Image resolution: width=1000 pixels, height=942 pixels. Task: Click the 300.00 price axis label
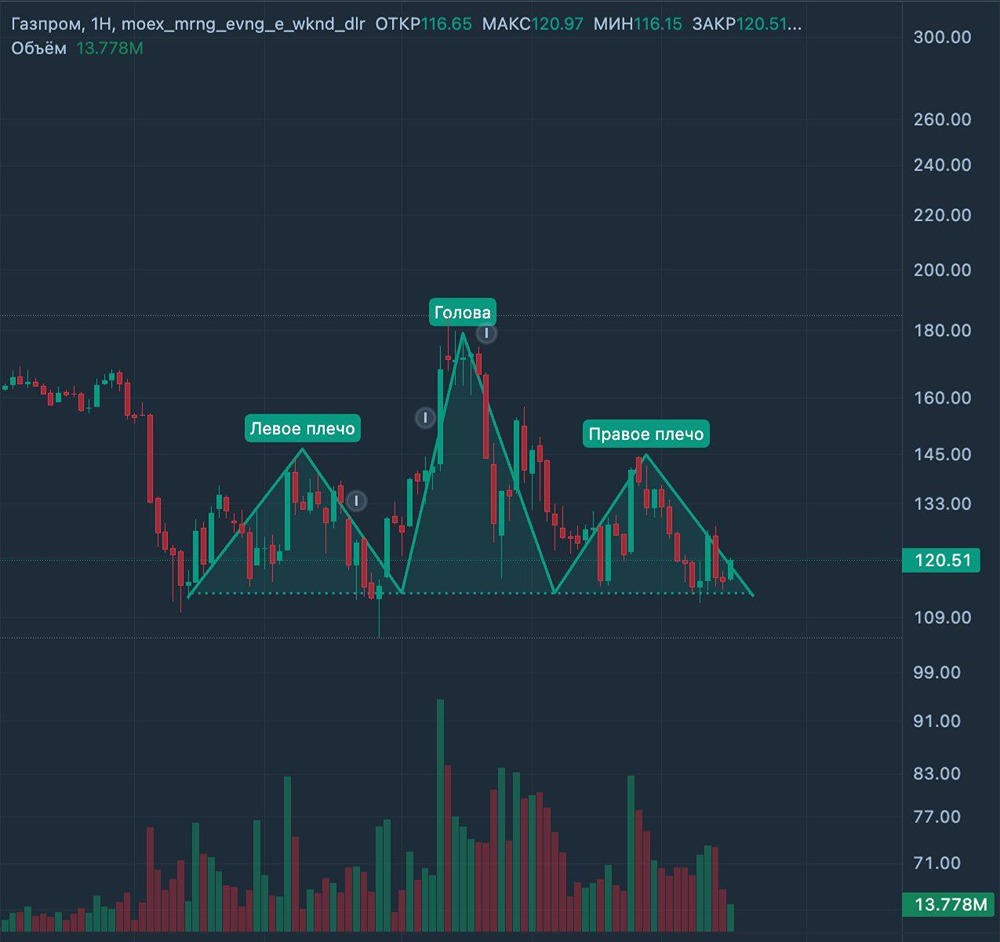tap(942, 37)
